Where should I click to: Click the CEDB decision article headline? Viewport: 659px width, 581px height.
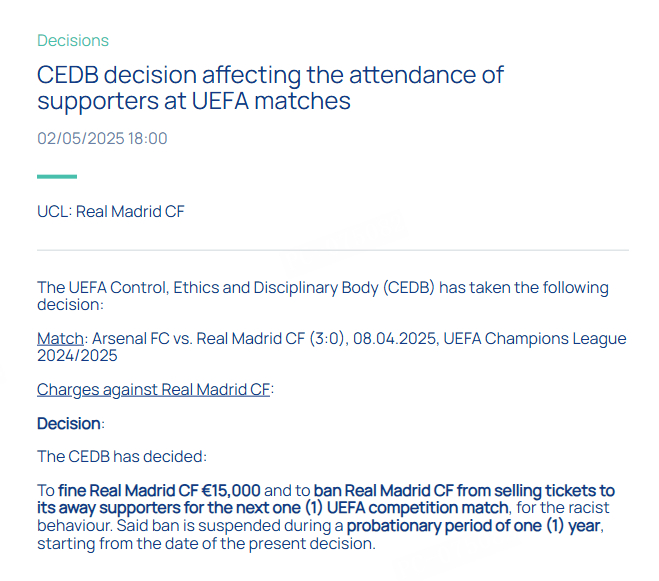point(270,88)
